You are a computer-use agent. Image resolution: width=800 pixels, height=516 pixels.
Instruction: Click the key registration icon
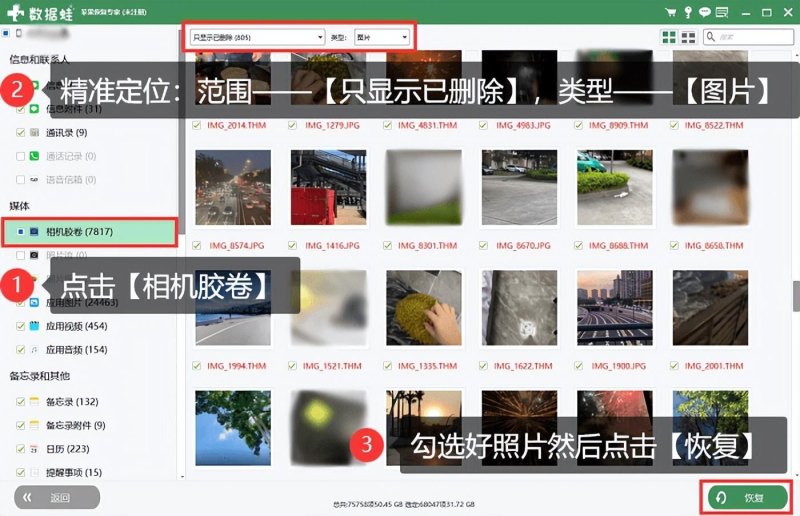688,12
